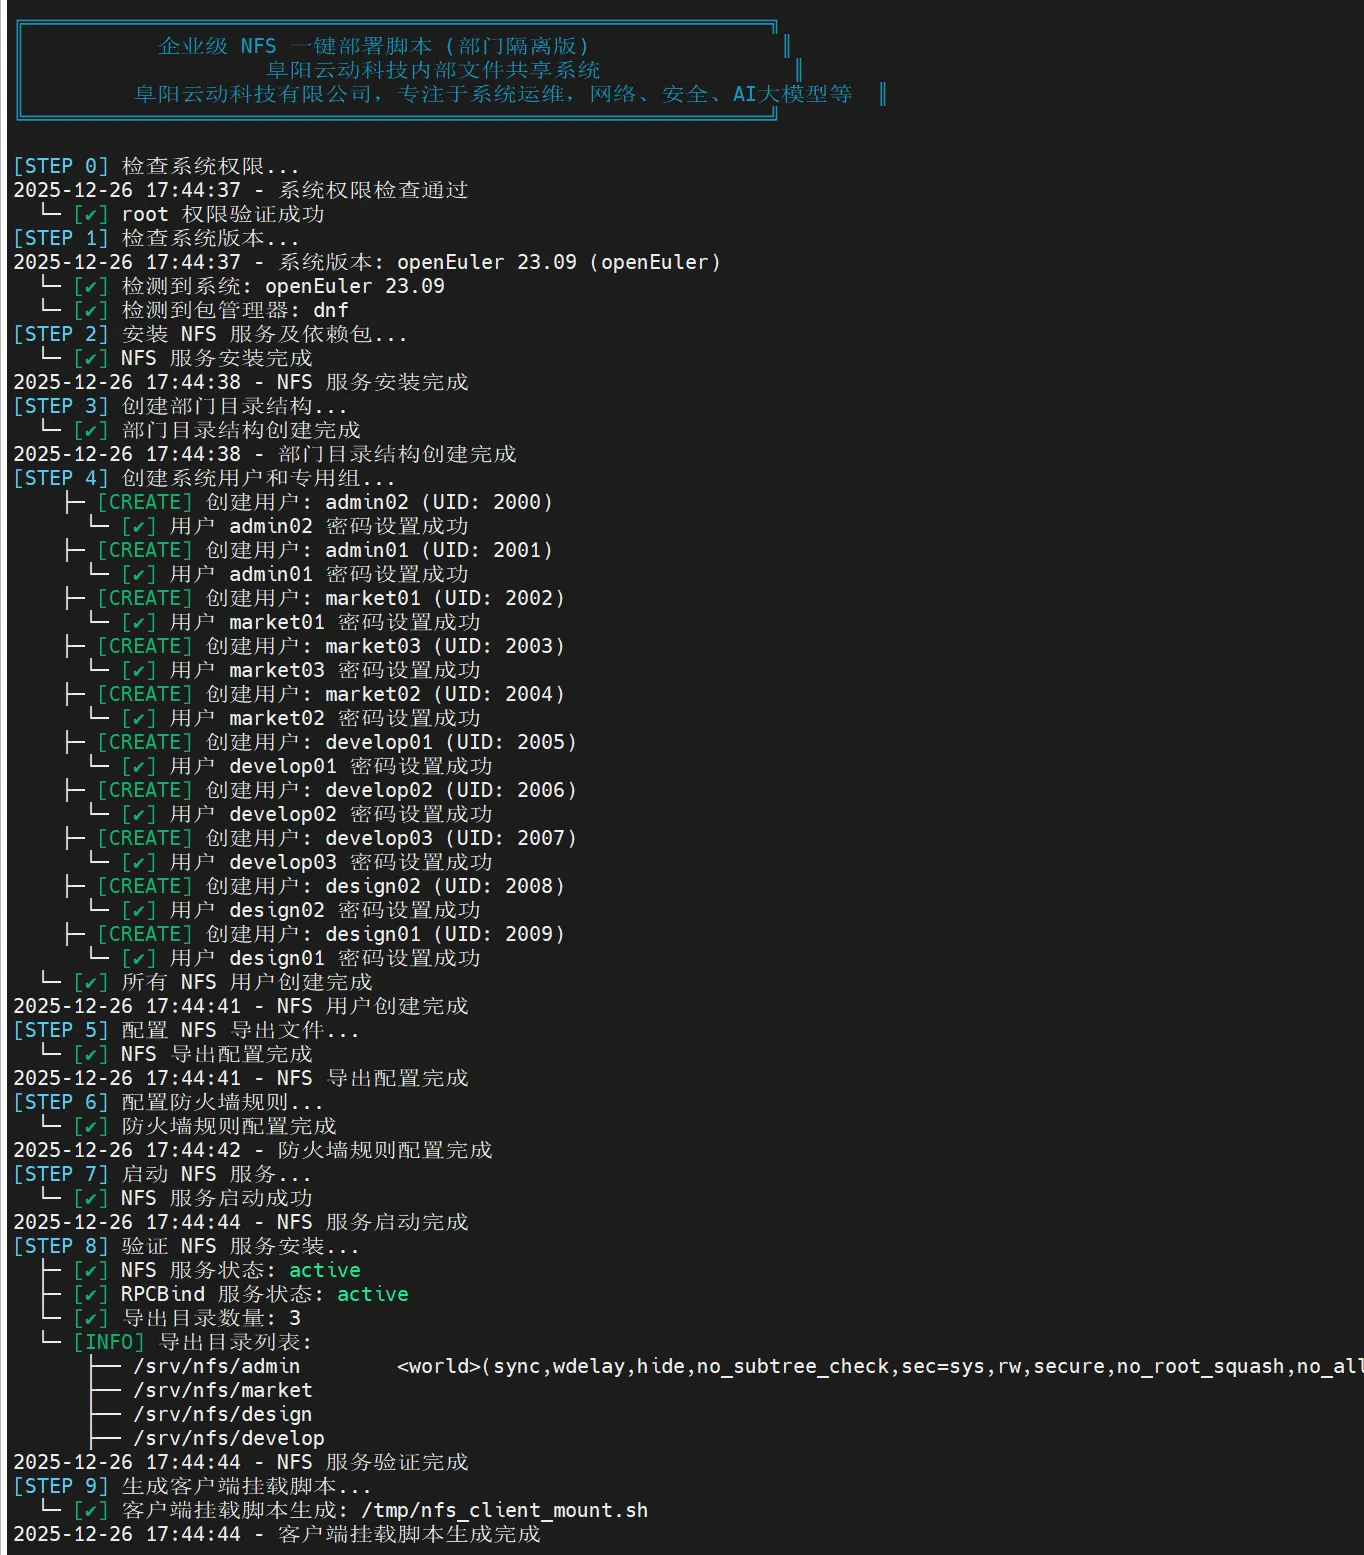The width and height of the screenshot is (1364, 1555).
Task: Select the "[STEP 7] 启动 NFS 服务..." line
Action: click(x=162, y=1174)
